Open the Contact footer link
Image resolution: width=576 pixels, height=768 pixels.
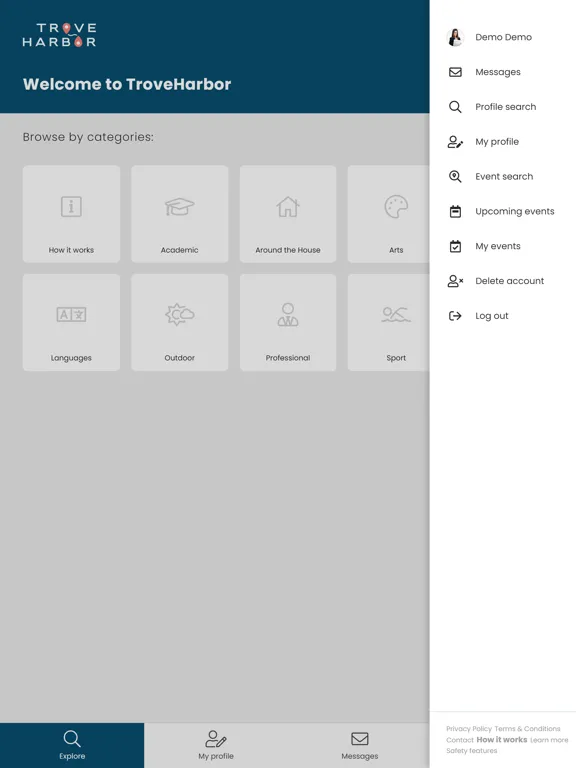[x=459, y=740]
